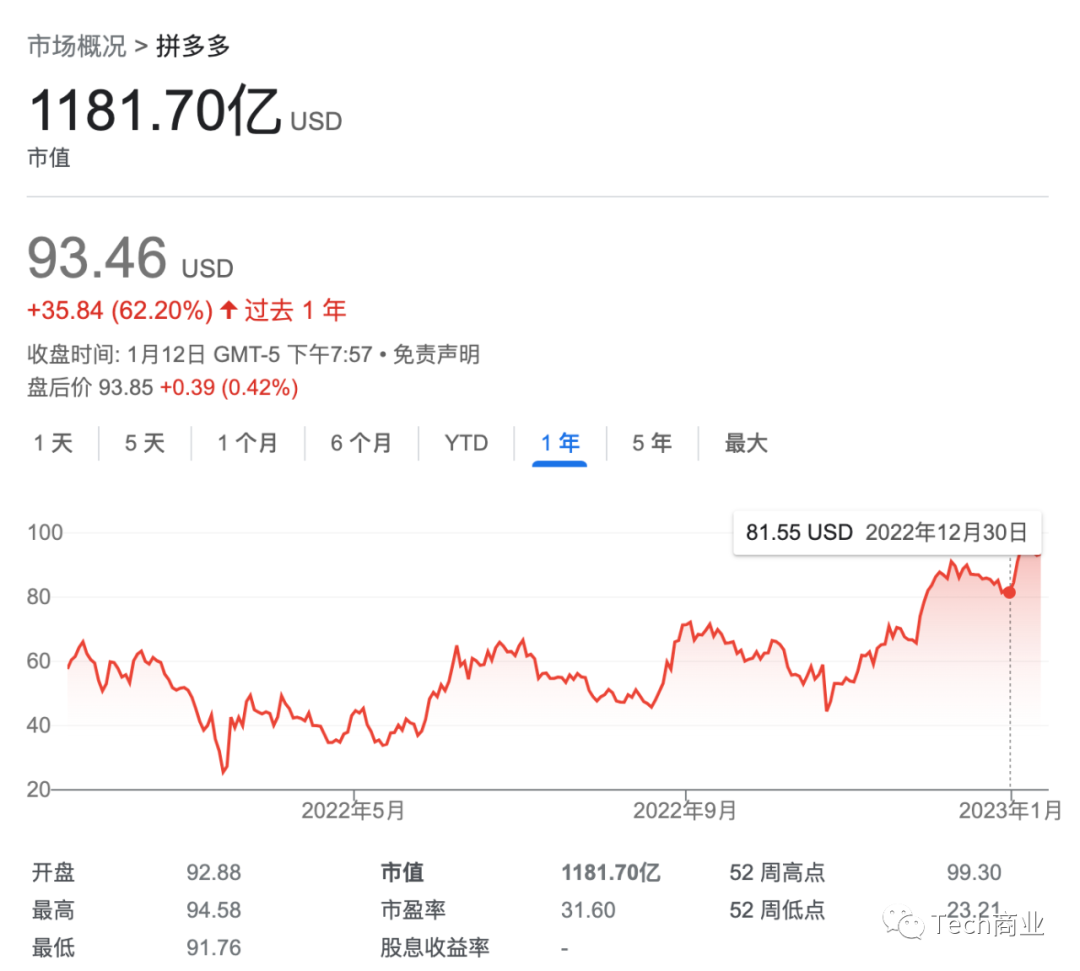Viewport: 1080px width, 971px height.
Task: Click the red data point on chart
Action: click(x=1010, y=592)
